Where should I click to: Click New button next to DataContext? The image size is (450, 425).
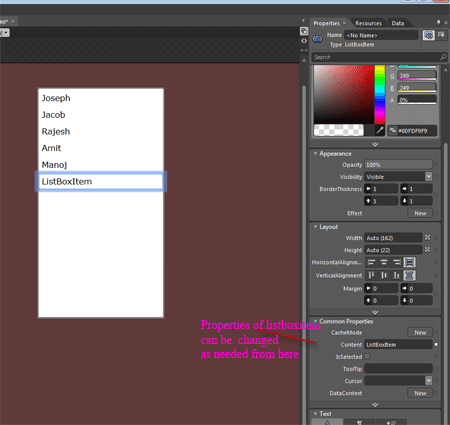[420, 393]
